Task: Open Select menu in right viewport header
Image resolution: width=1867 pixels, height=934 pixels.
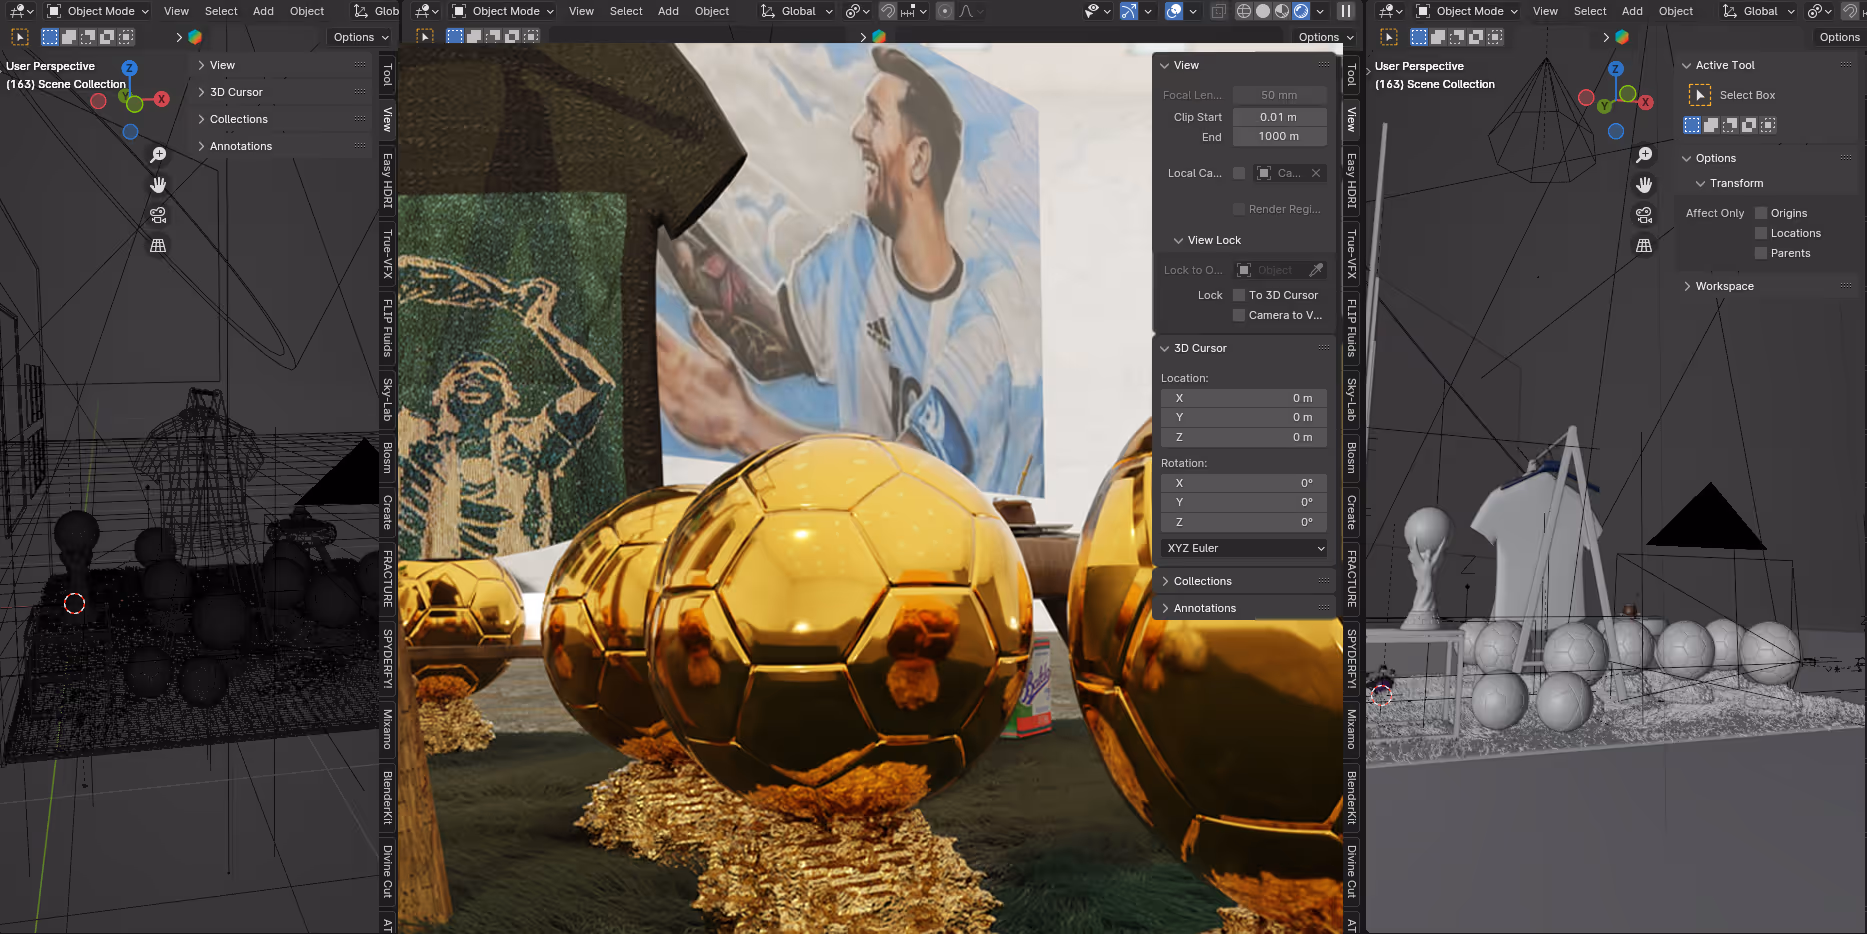Action: tap(1590, 11)
